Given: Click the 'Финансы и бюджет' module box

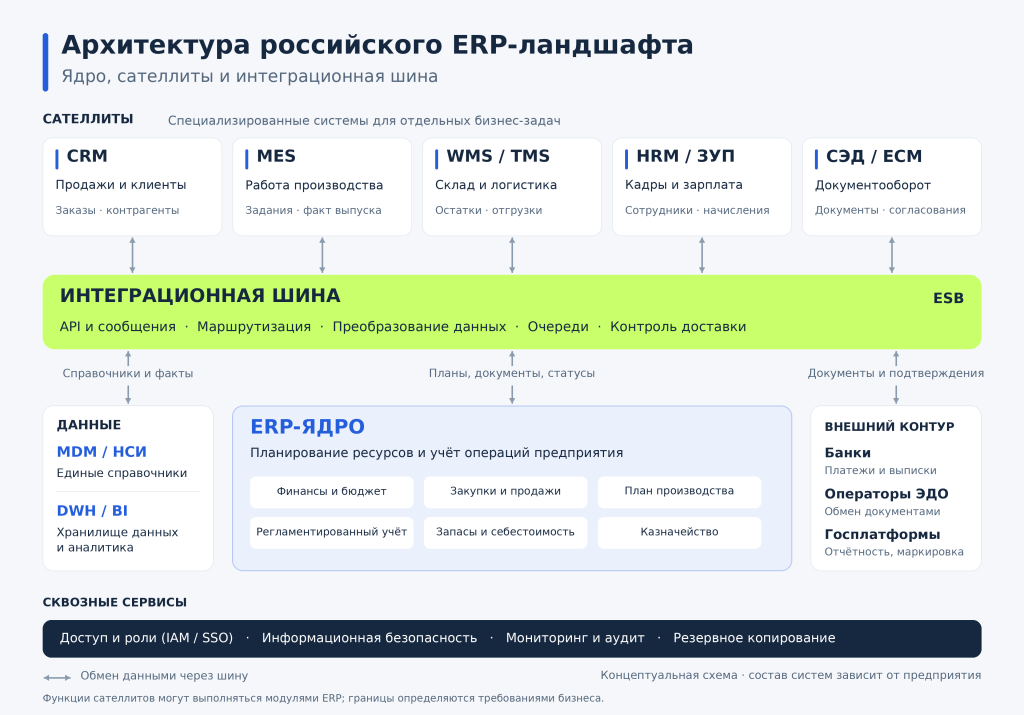Looking at the screenshot, I should [332, 492].
